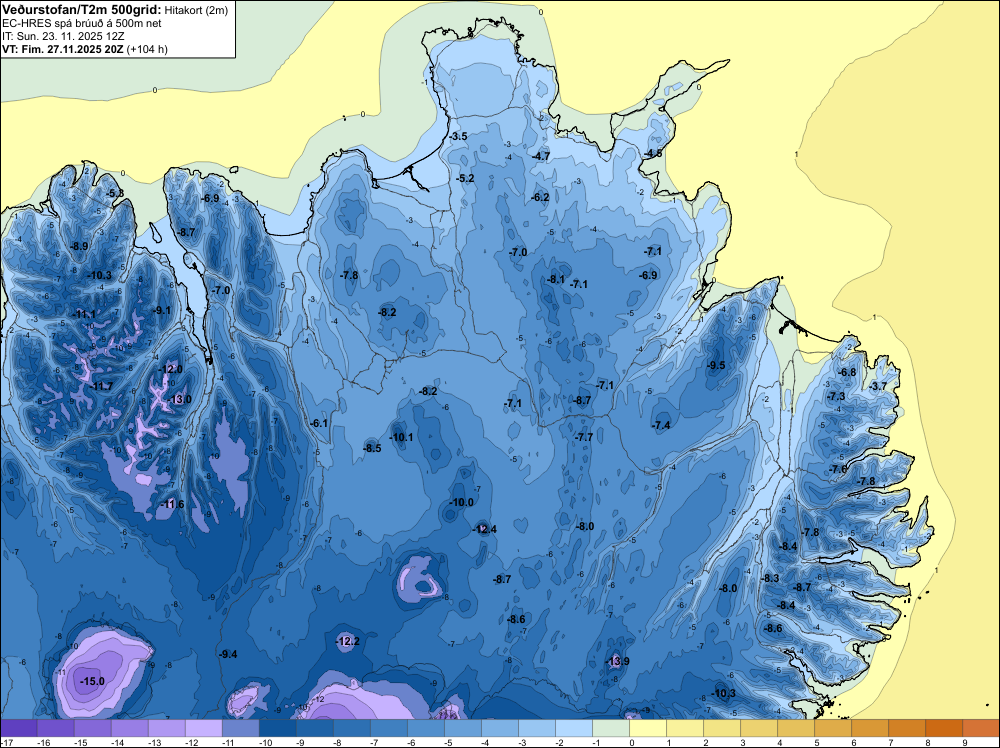Click the orange scale swatch between 7 and 8

(907, 728)
